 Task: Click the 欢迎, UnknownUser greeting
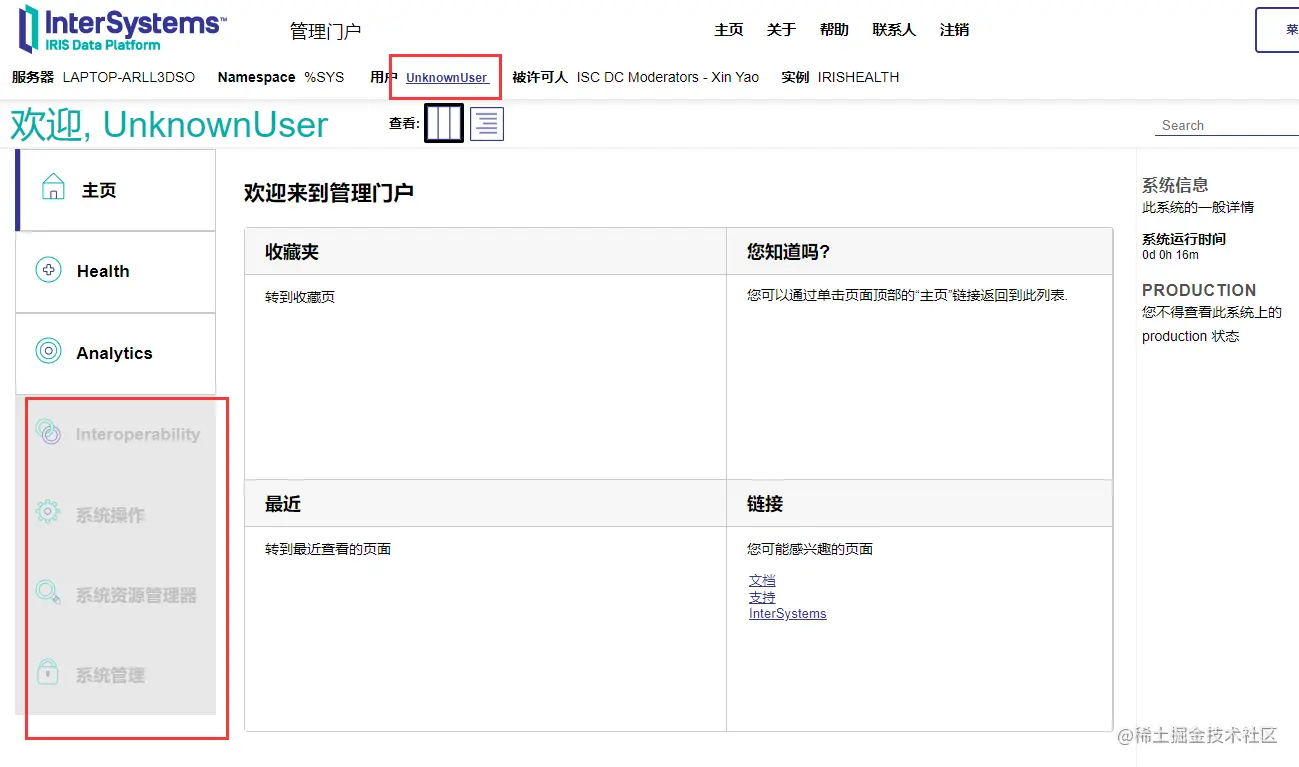169,125
